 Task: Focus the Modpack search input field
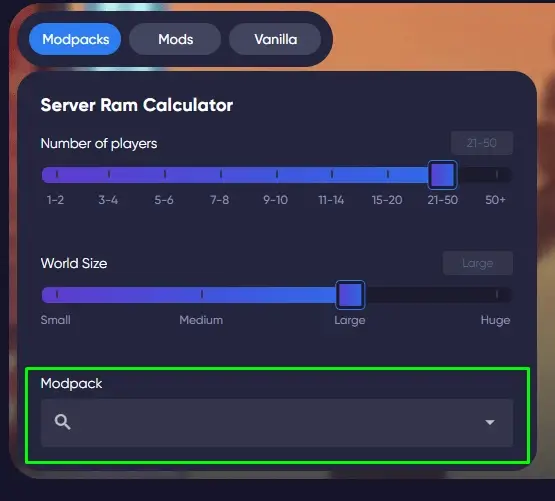coord(277,423)
